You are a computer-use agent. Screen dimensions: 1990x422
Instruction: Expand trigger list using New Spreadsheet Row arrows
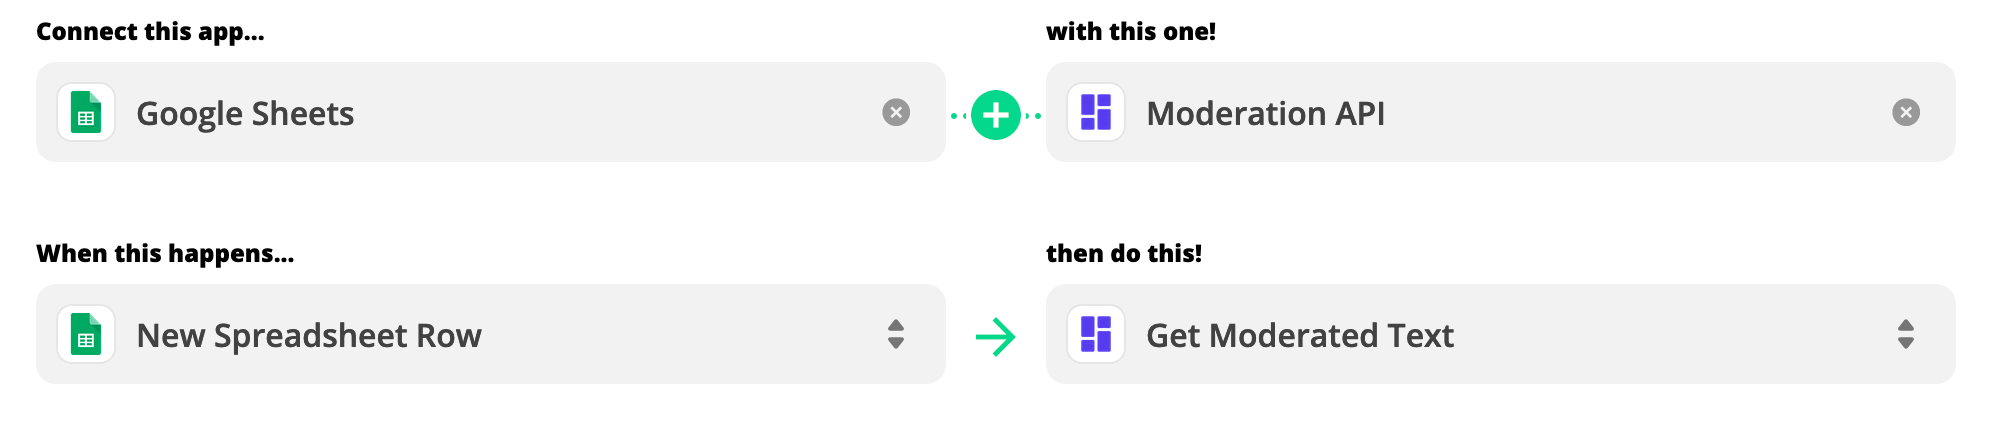pos(896,334)
